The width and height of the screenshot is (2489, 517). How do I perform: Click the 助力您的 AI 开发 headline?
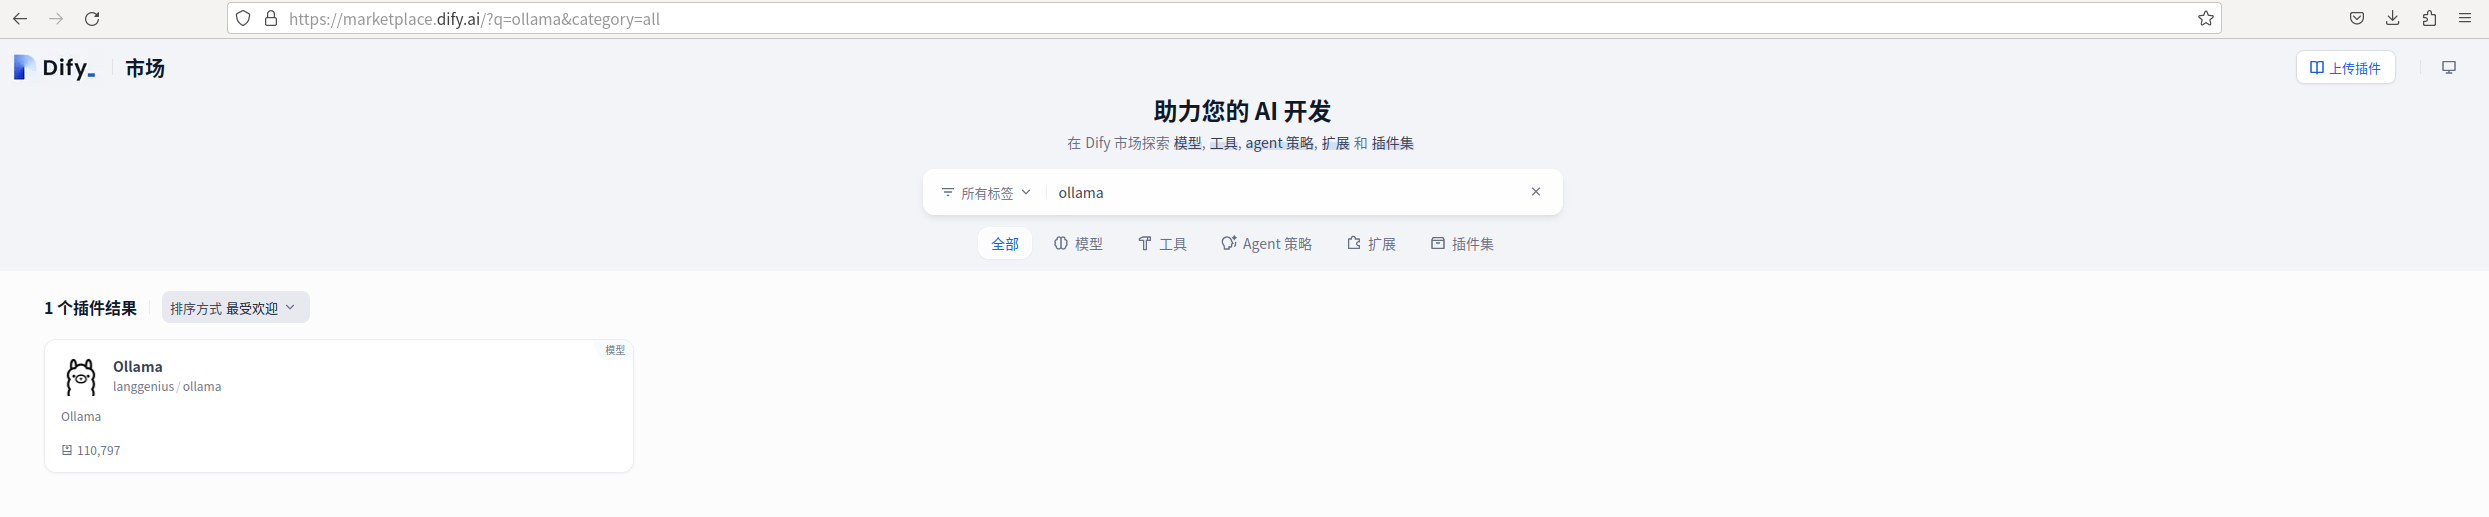(1242, 111)
